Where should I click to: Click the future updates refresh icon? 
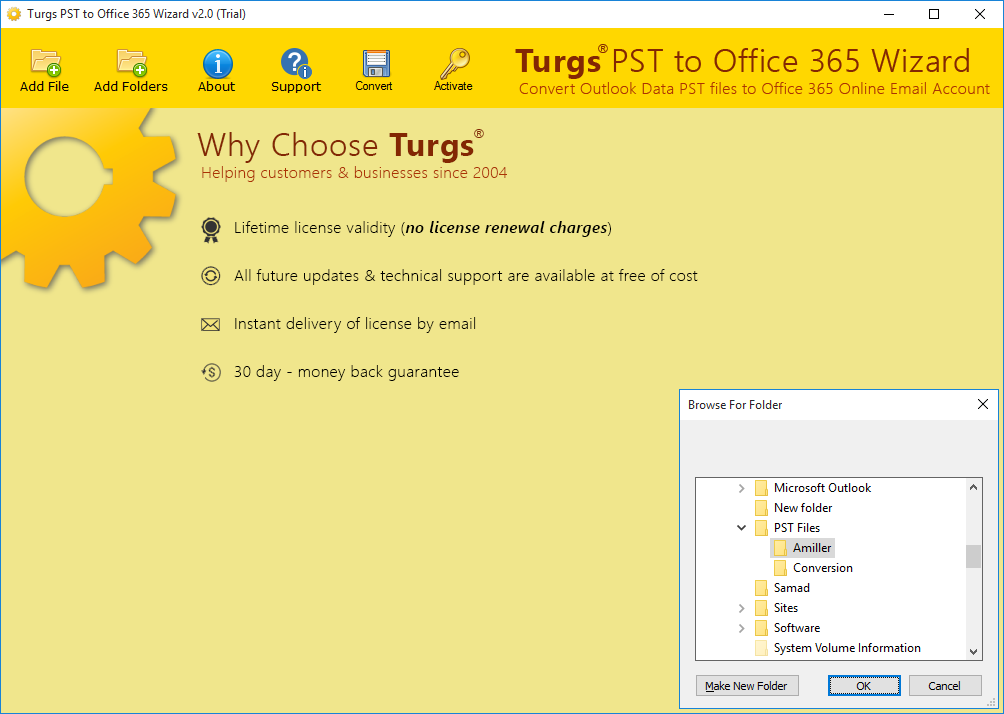pos(211,276)
